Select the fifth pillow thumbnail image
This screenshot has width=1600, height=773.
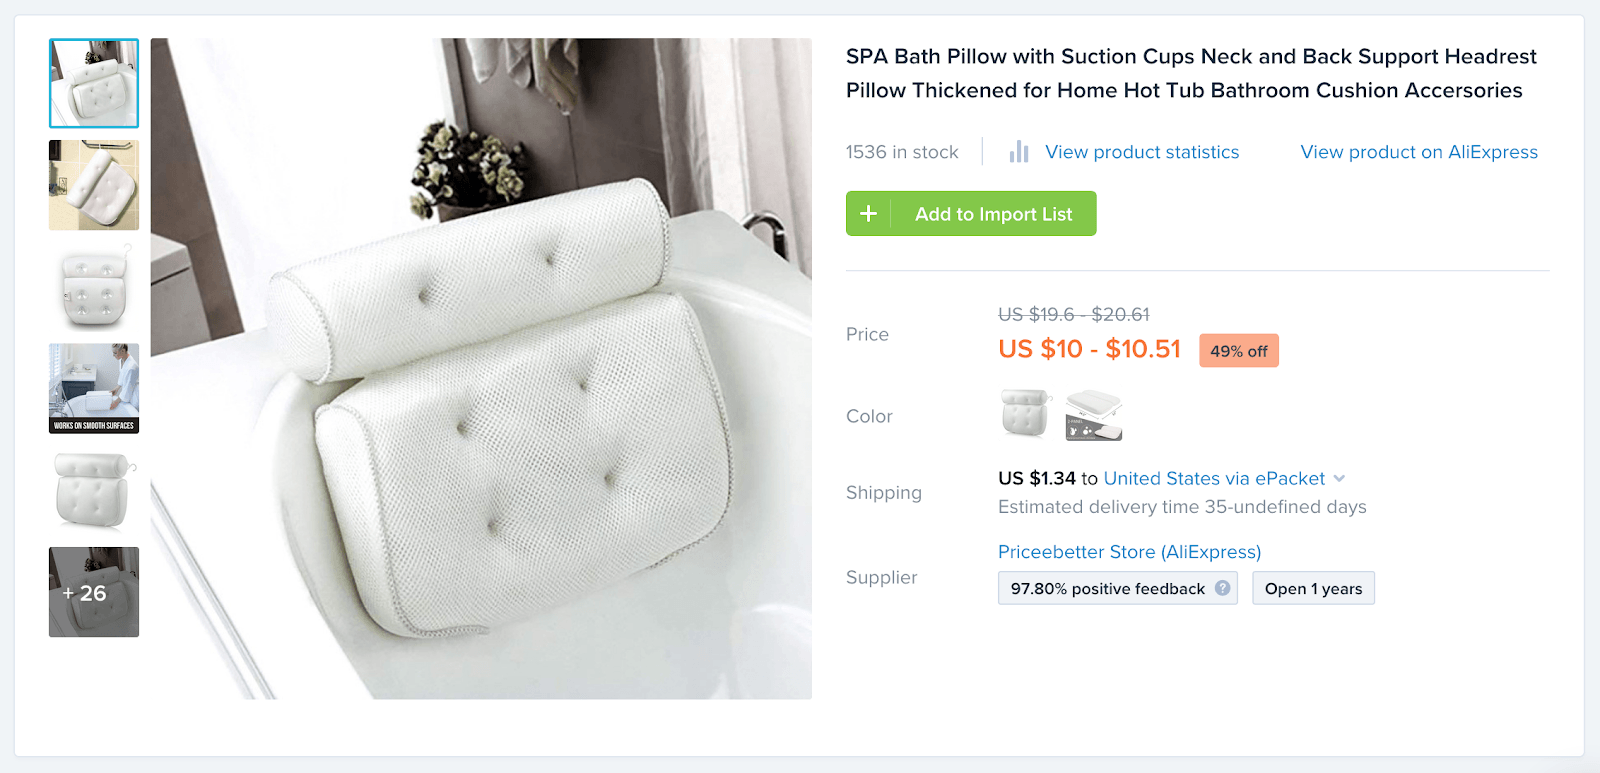pyautogui.click(x=94, y=490)
